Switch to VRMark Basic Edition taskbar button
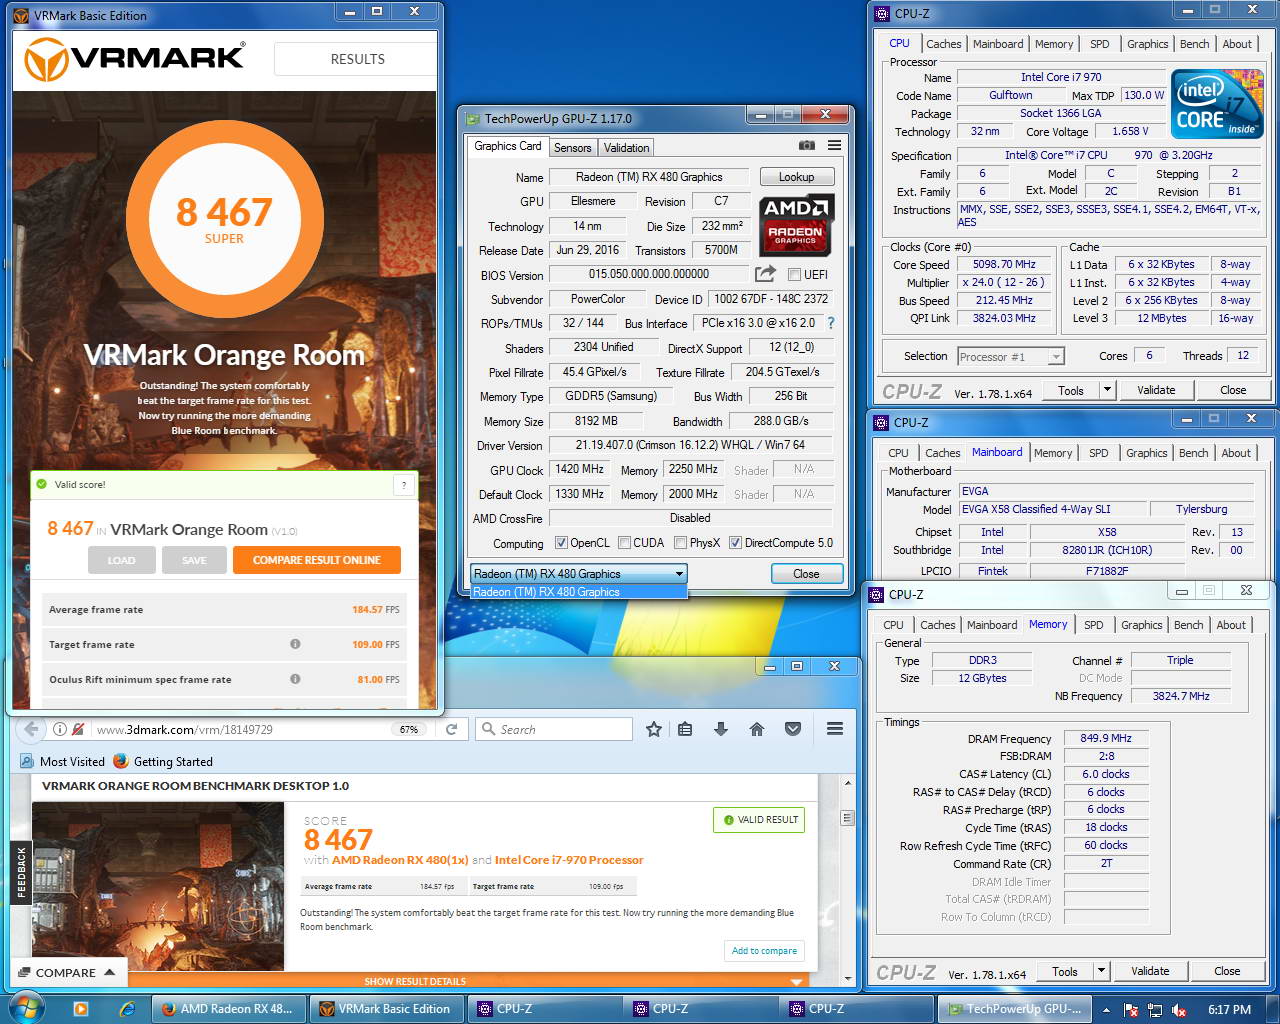This screenshot has height=1024, width=1280. coord(386,1009)
